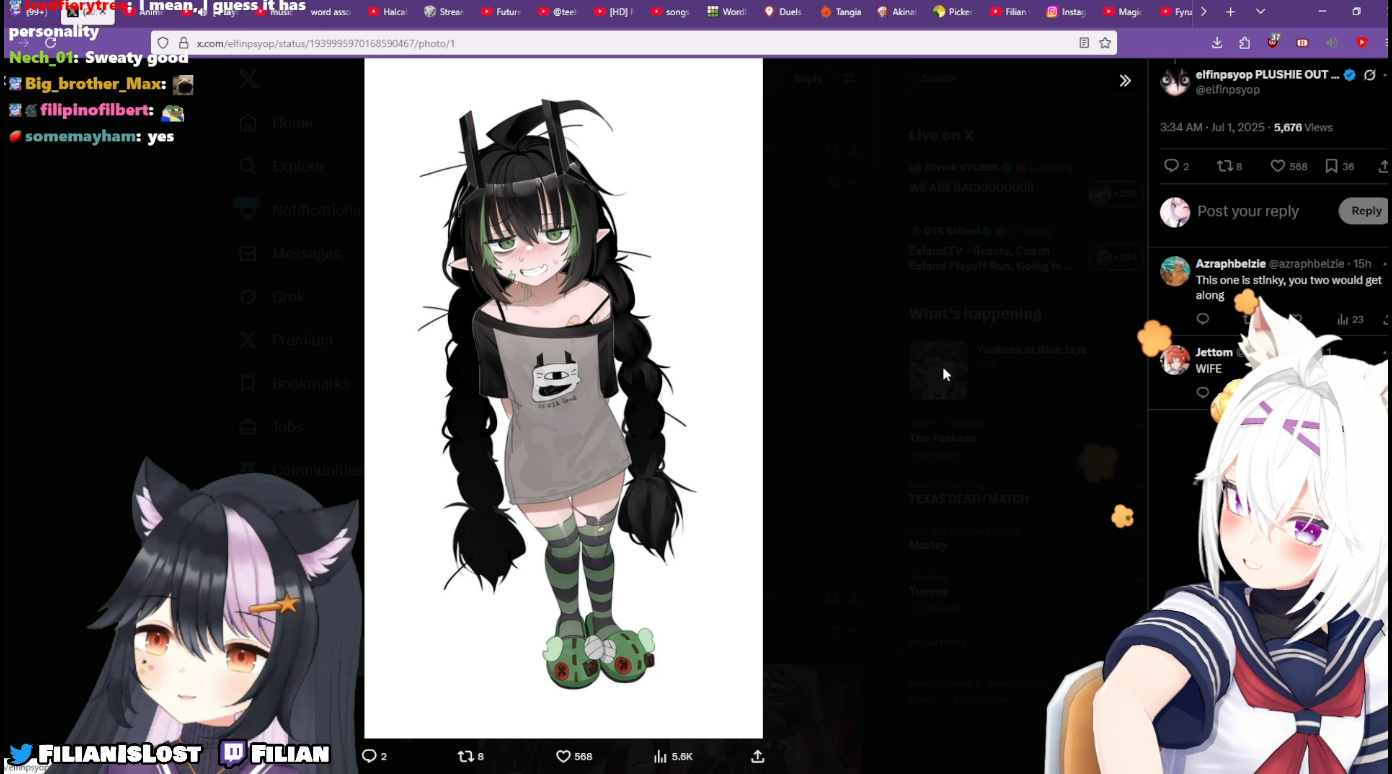Open Azraphbelzie's avatar
This screenshot has height=774, width=1392.
[1175, 271]
